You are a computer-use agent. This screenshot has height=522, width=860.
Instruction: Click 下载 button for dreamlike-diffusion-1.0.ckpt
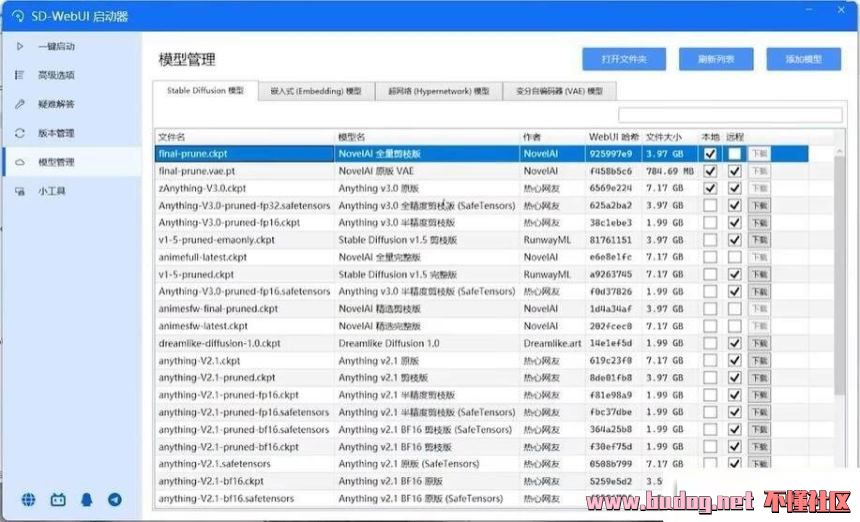click(x=760, y=344)
